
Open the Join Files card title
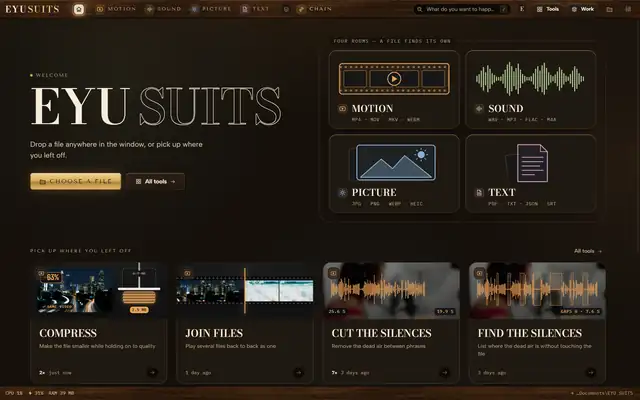coord(214,333)
